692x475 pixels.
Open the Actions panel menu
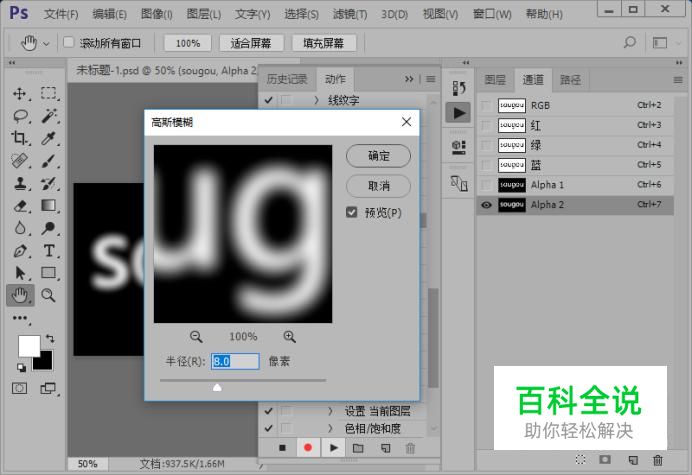pos(431,79)
